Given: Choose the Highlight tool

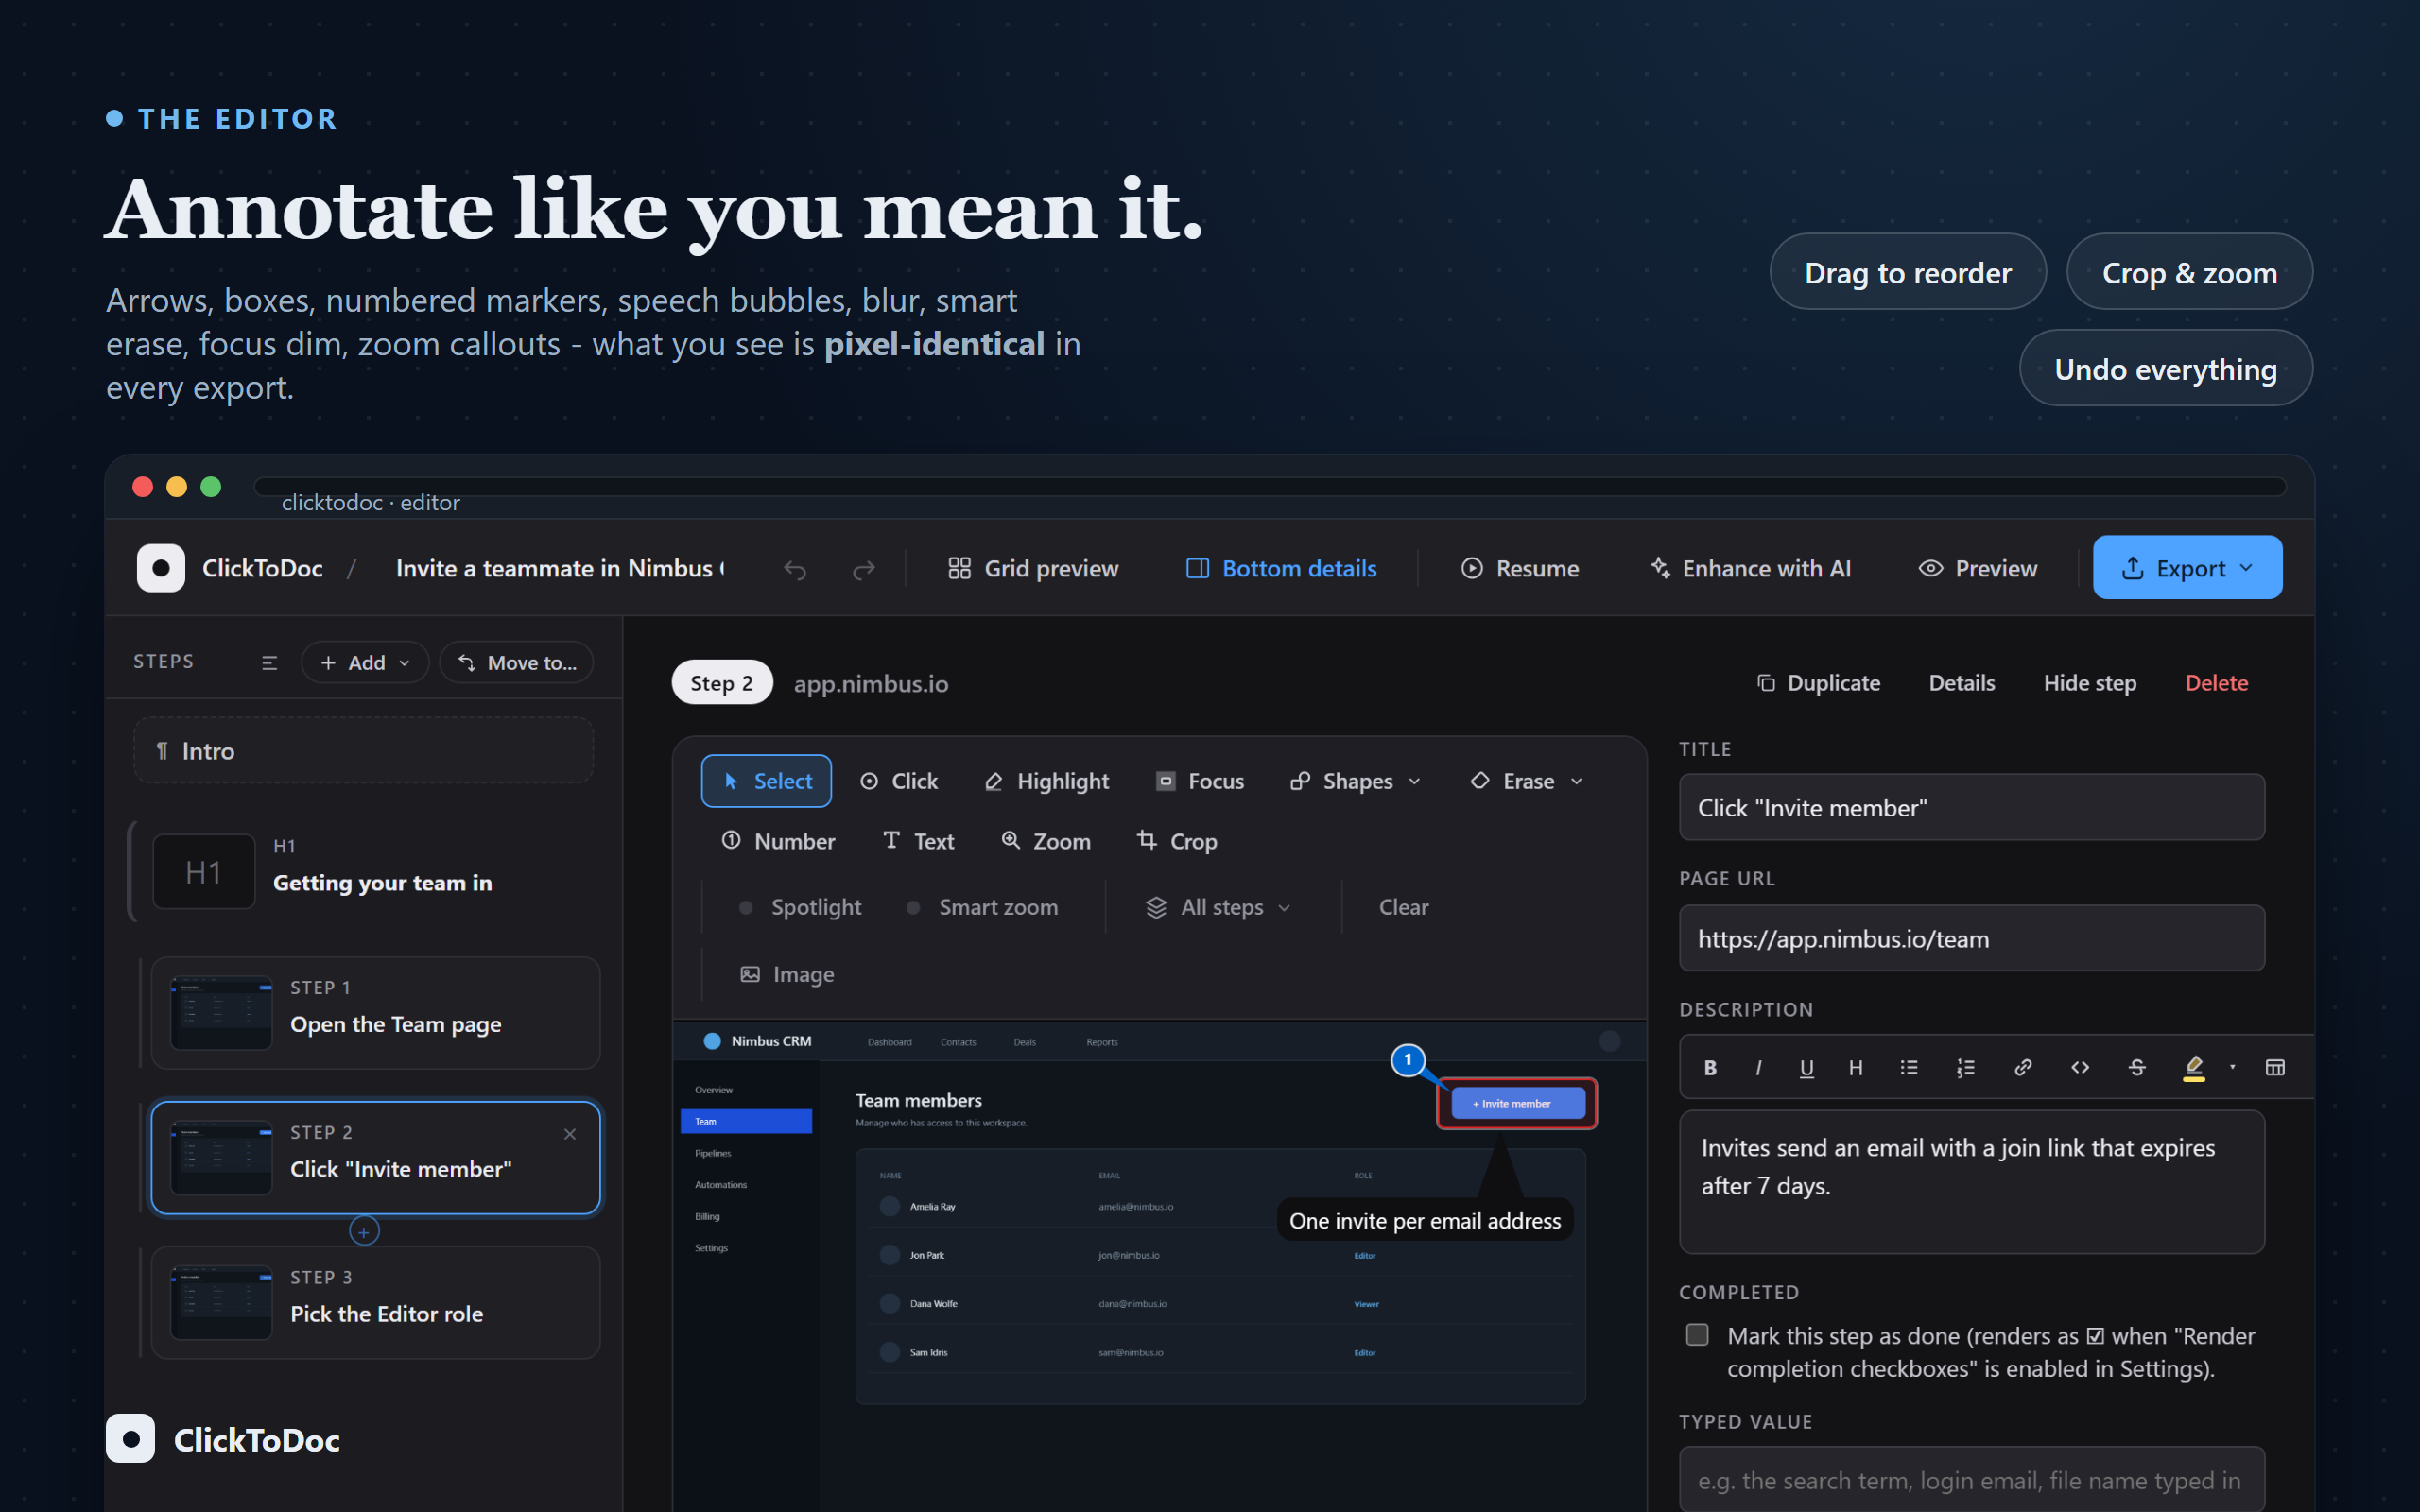Looking at the screenshot, I should point(1047,781).
